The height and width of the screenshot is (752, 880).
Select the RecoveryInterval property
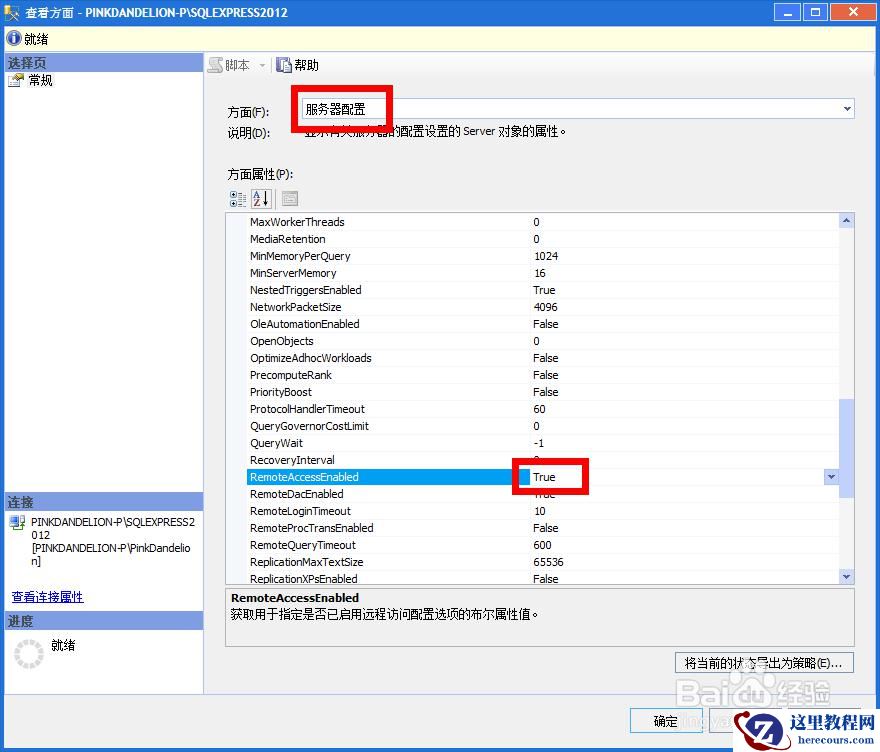click(x=292, y=460)
